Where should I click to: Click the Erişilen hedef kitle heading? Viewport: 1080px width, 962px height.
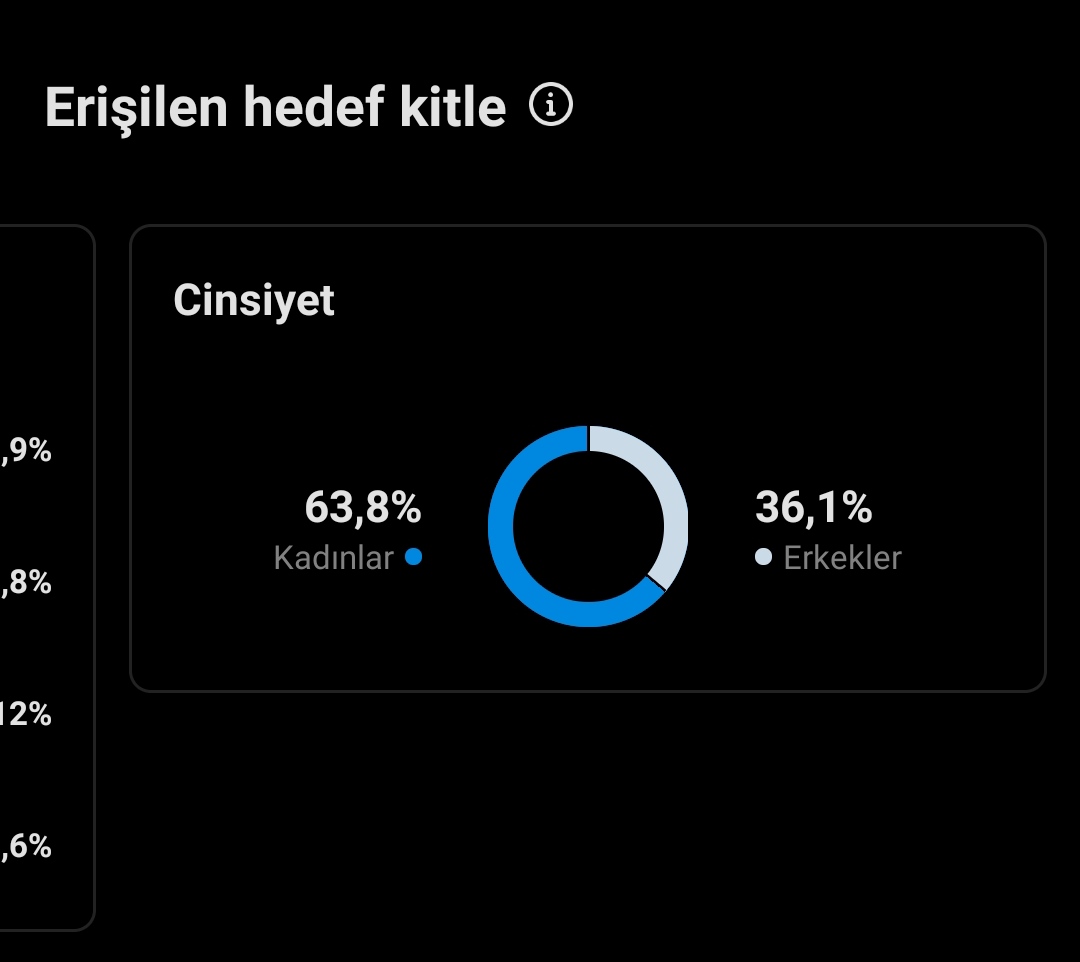[276, 107]
